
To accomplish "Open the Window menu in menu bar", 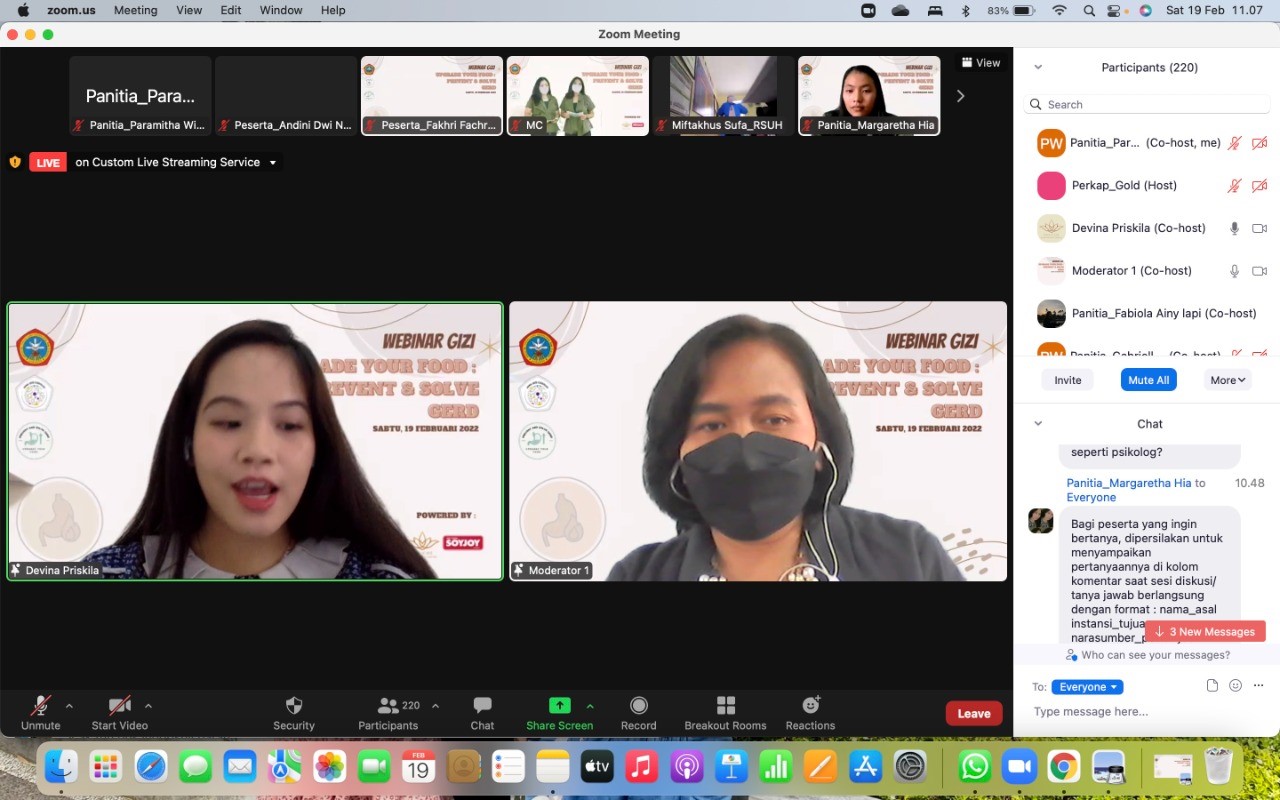I will (281, 10).
